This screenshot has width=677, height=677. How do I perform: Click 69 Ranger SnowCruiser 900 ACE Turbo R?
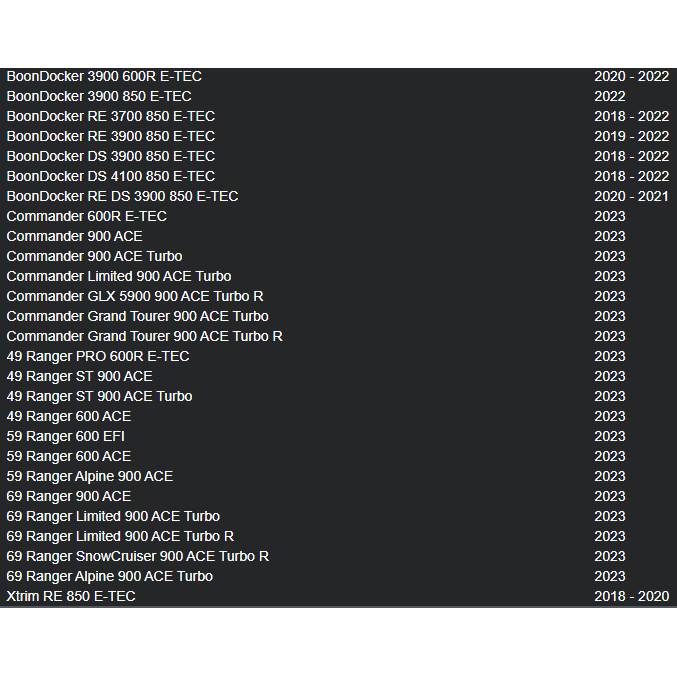click(137, 556)
